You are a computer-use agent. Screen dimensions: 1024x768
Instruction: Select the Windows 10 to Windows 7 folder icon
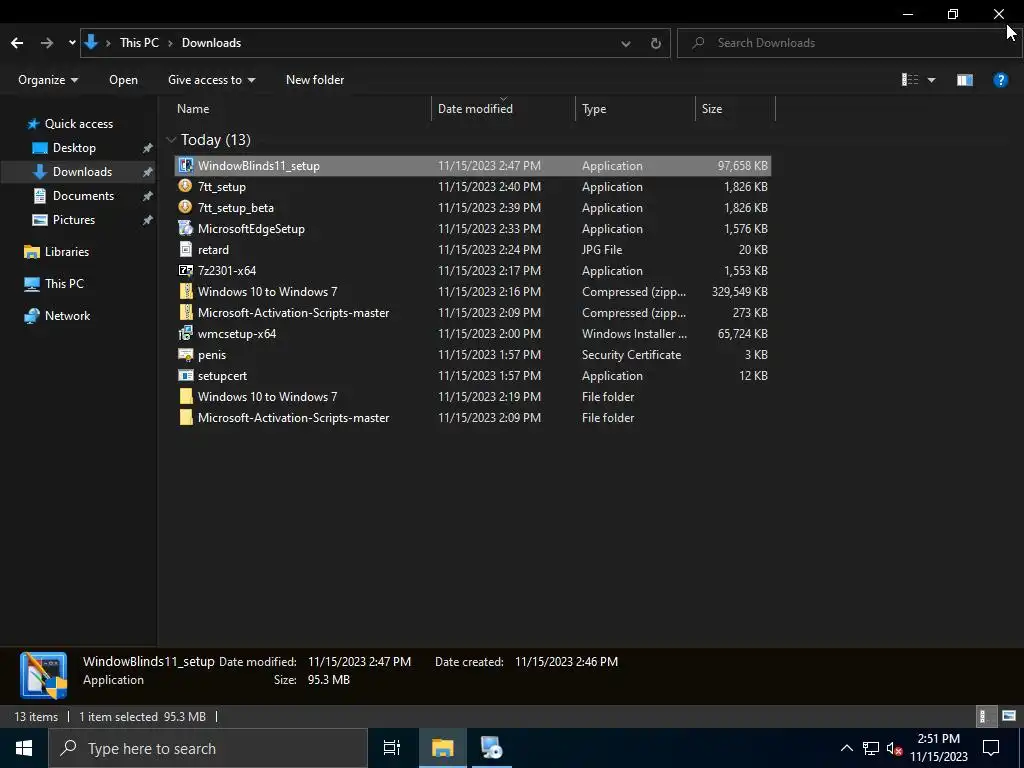coord(186,396)
